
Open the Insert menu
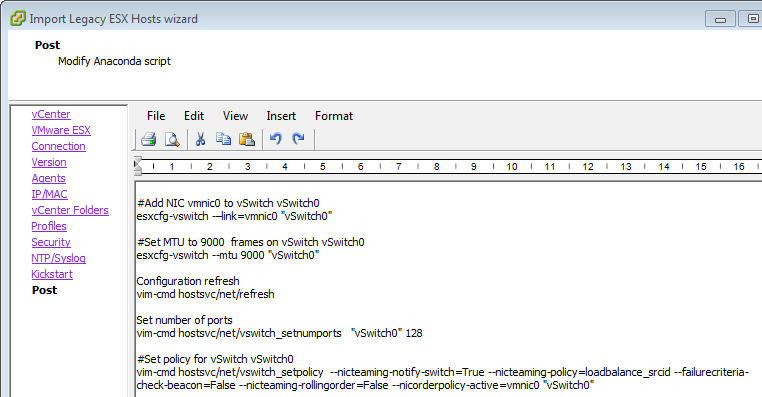tap(281, 116)
